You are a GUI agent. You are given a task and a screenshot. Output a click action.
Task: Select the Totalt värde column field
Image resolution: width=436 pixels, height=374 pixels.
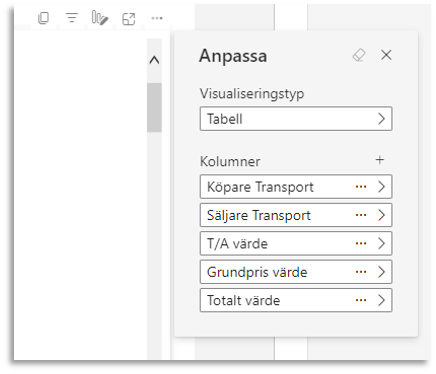(x=296, y=300)
